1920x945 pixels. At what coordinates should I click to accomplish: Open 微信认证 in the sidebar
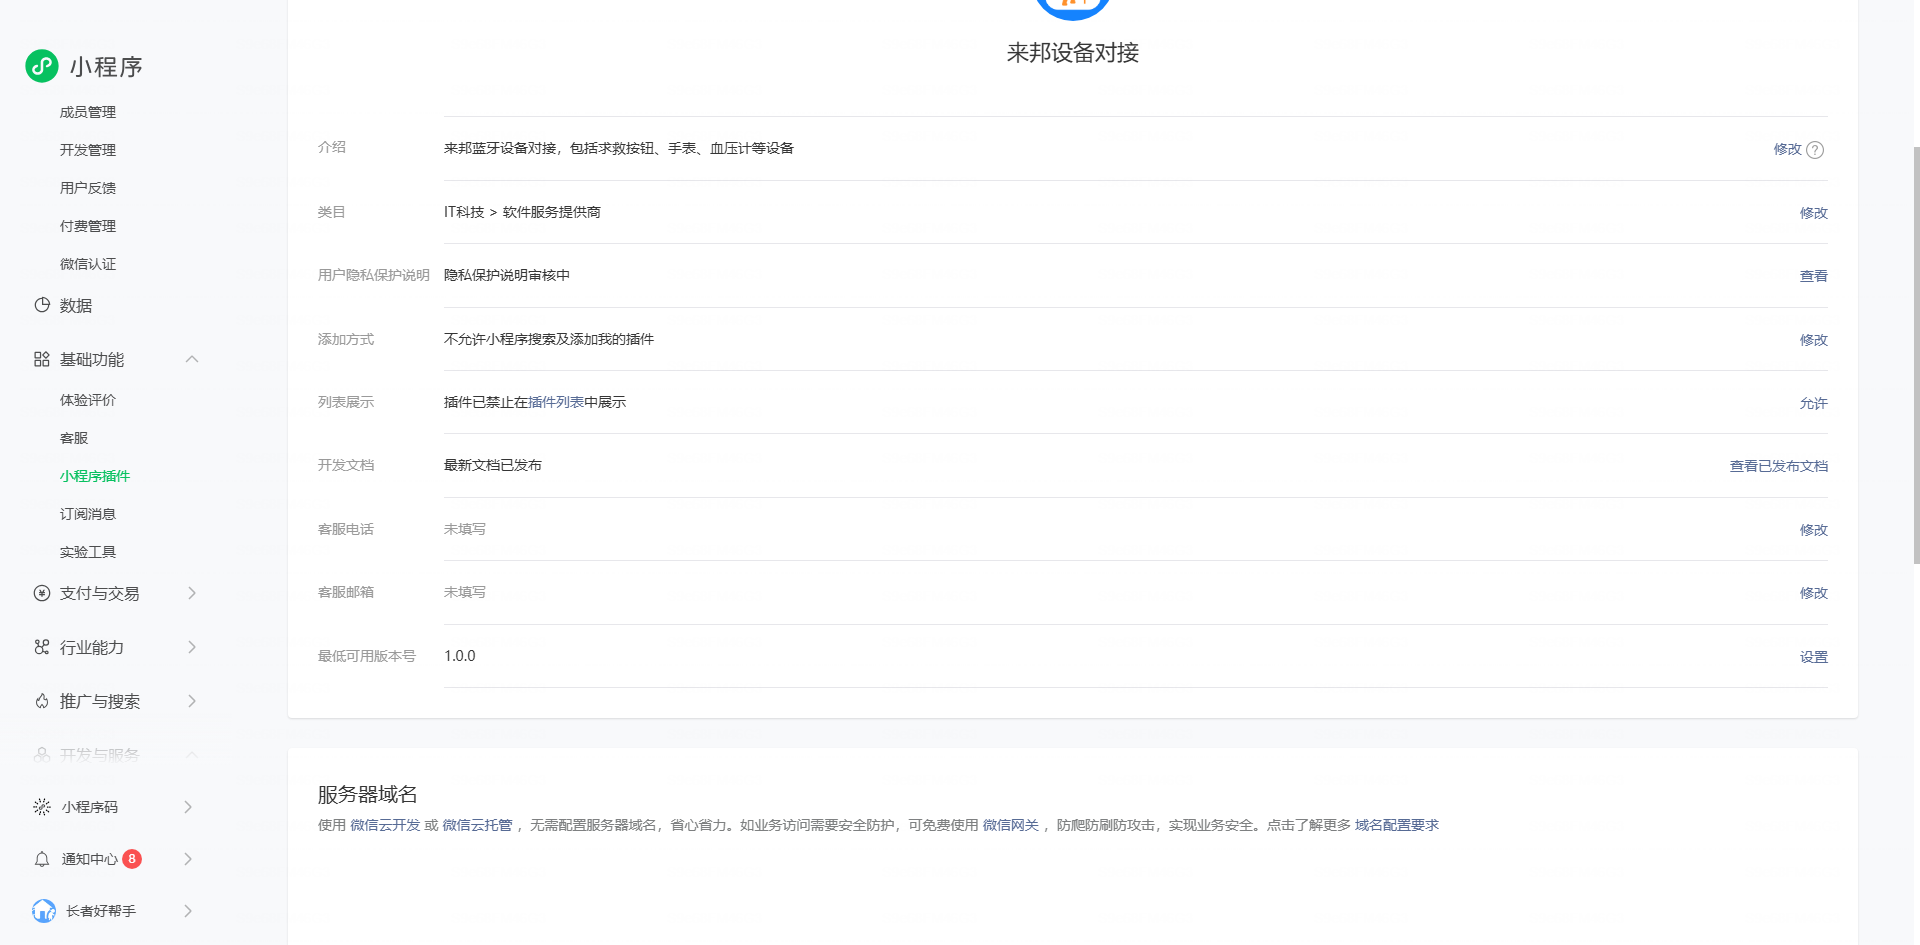pyautogui.click(x=88, y=264)
